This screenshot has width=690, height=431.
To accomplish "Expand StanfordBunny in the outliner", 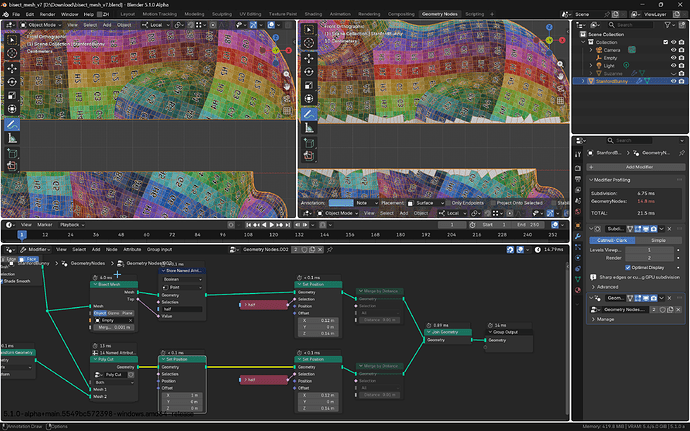I will coord(584,81).
